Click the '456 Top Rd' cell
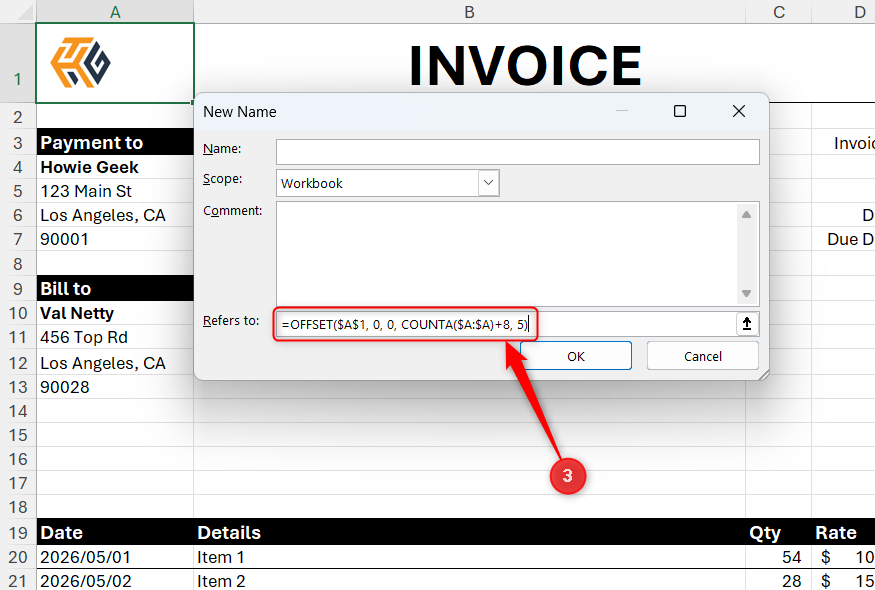This screenshot has height=590, width=875. [x=115, y=337]
